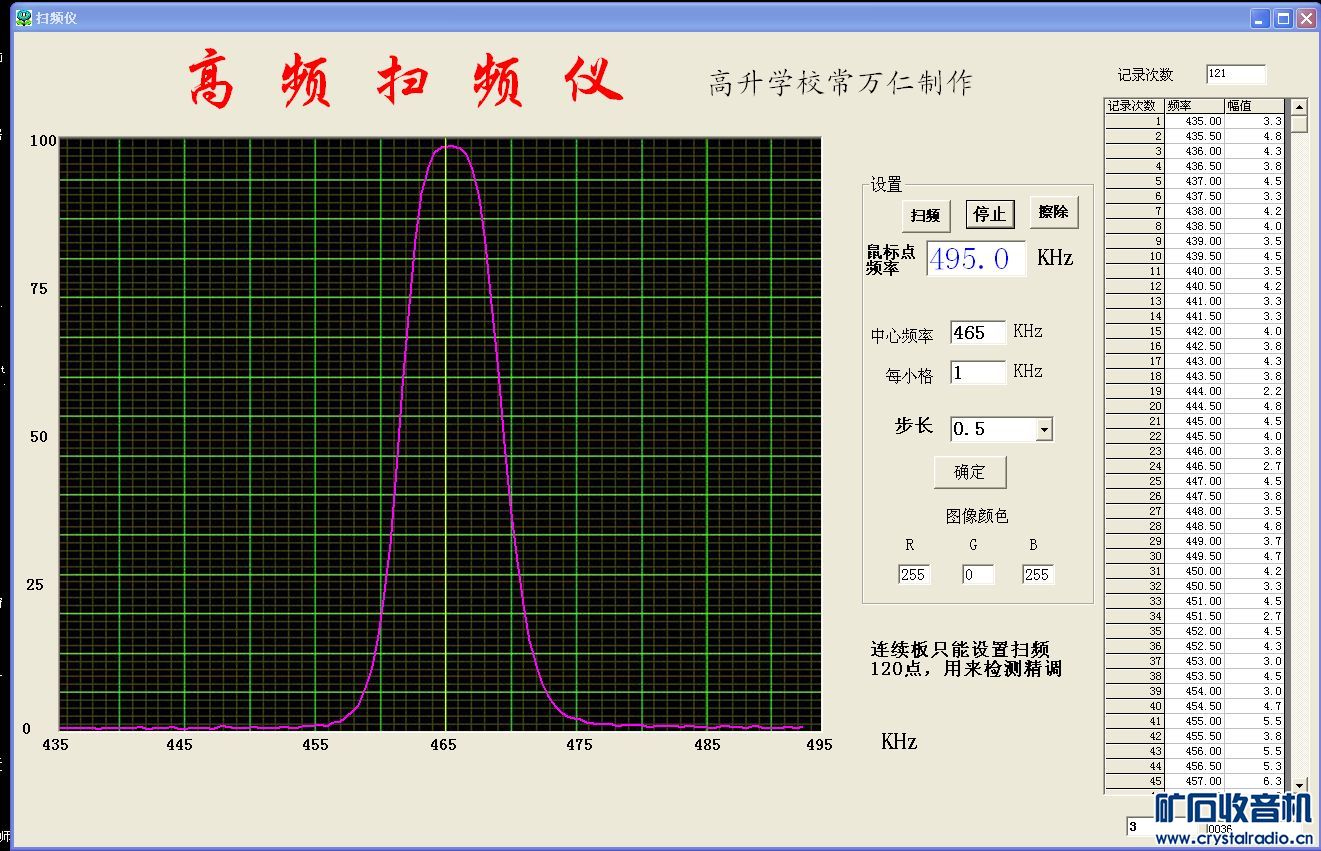Select the 鼠标点频率 field showing 495.0
1321x851 pixels.
click(x=975, y=259)
